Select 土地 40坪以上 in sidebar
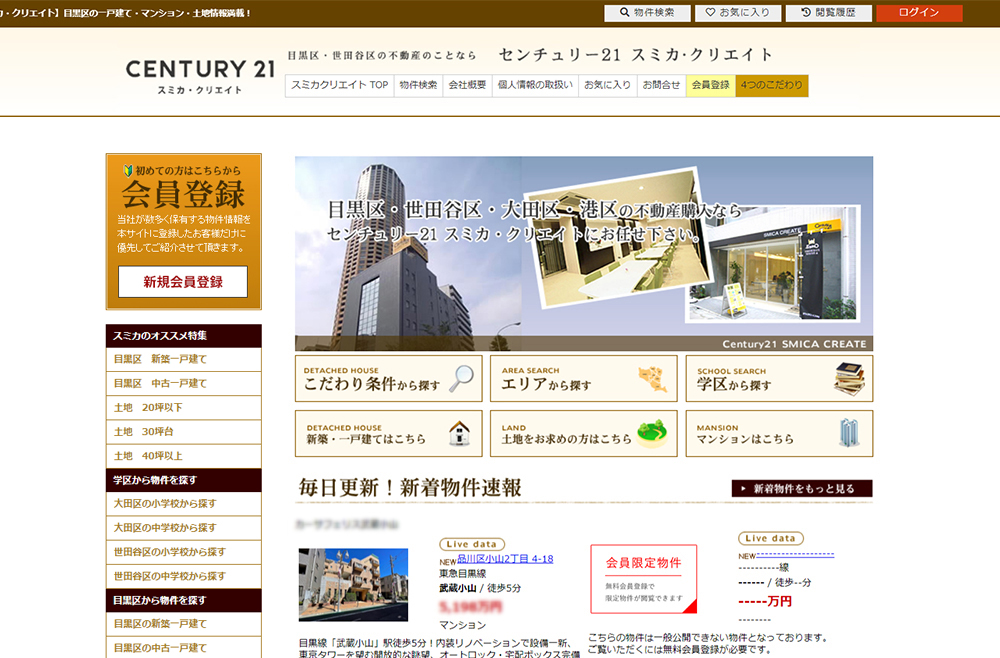Screen dimensions: 1000x658 coord(184,457)
